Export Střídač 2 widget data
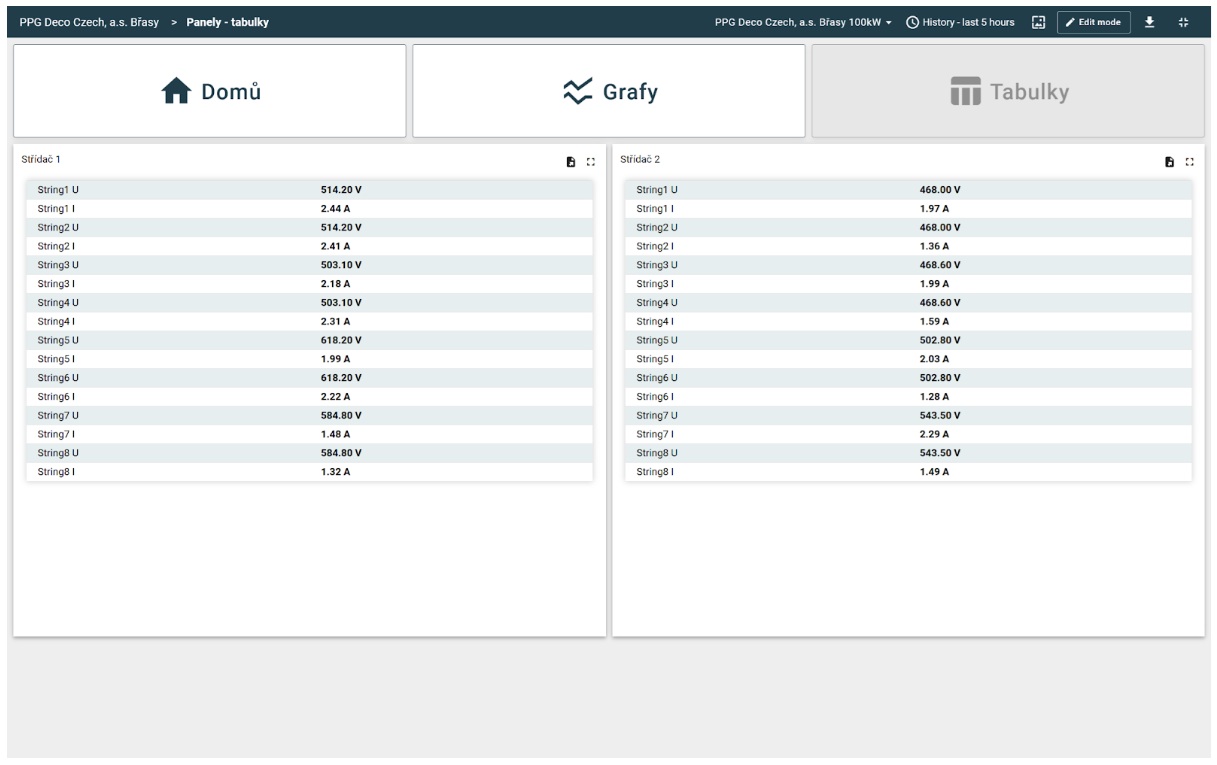This screenshot has width=1217, height=765. click(x=1169, y=162)
